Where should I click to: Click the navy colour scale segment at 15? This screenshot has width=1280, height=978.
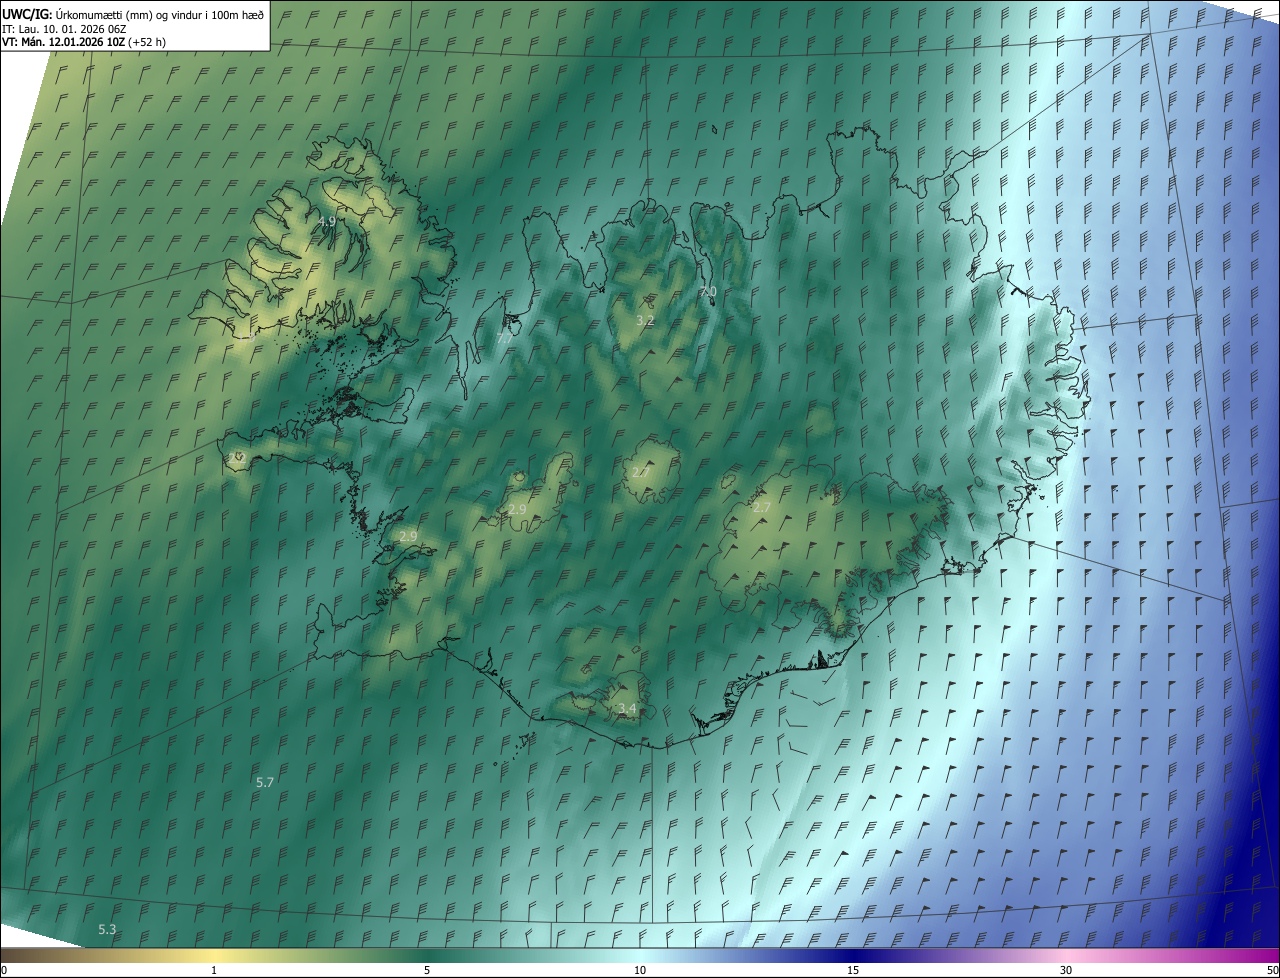[853, 956]
